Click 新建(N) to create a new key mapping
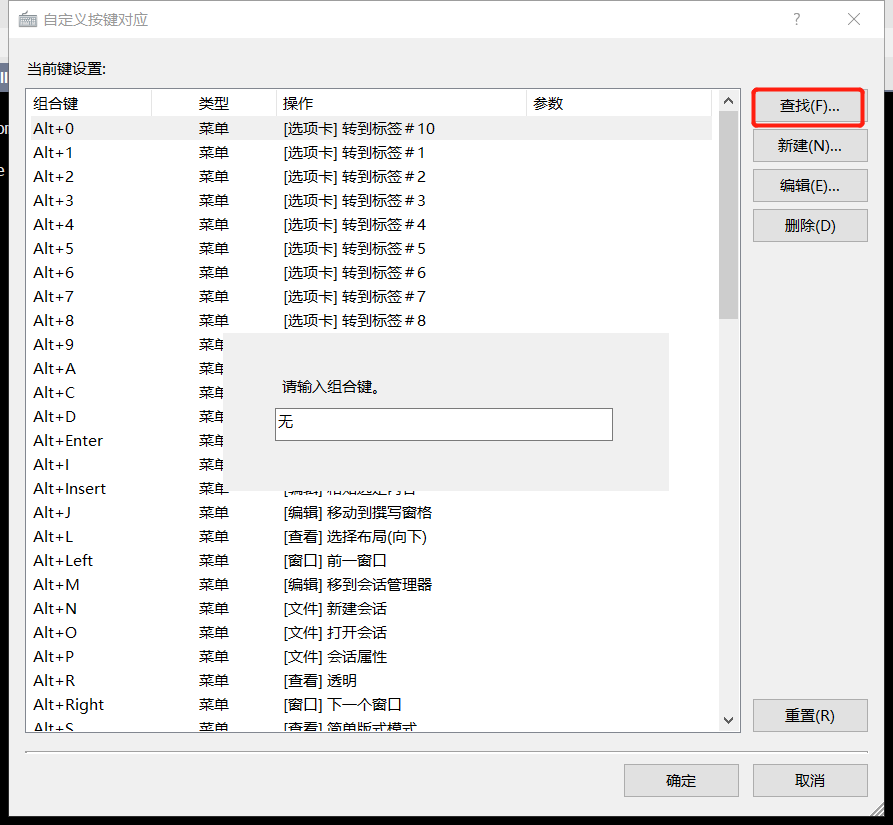The image size is (893, 825). coord(810,146)
